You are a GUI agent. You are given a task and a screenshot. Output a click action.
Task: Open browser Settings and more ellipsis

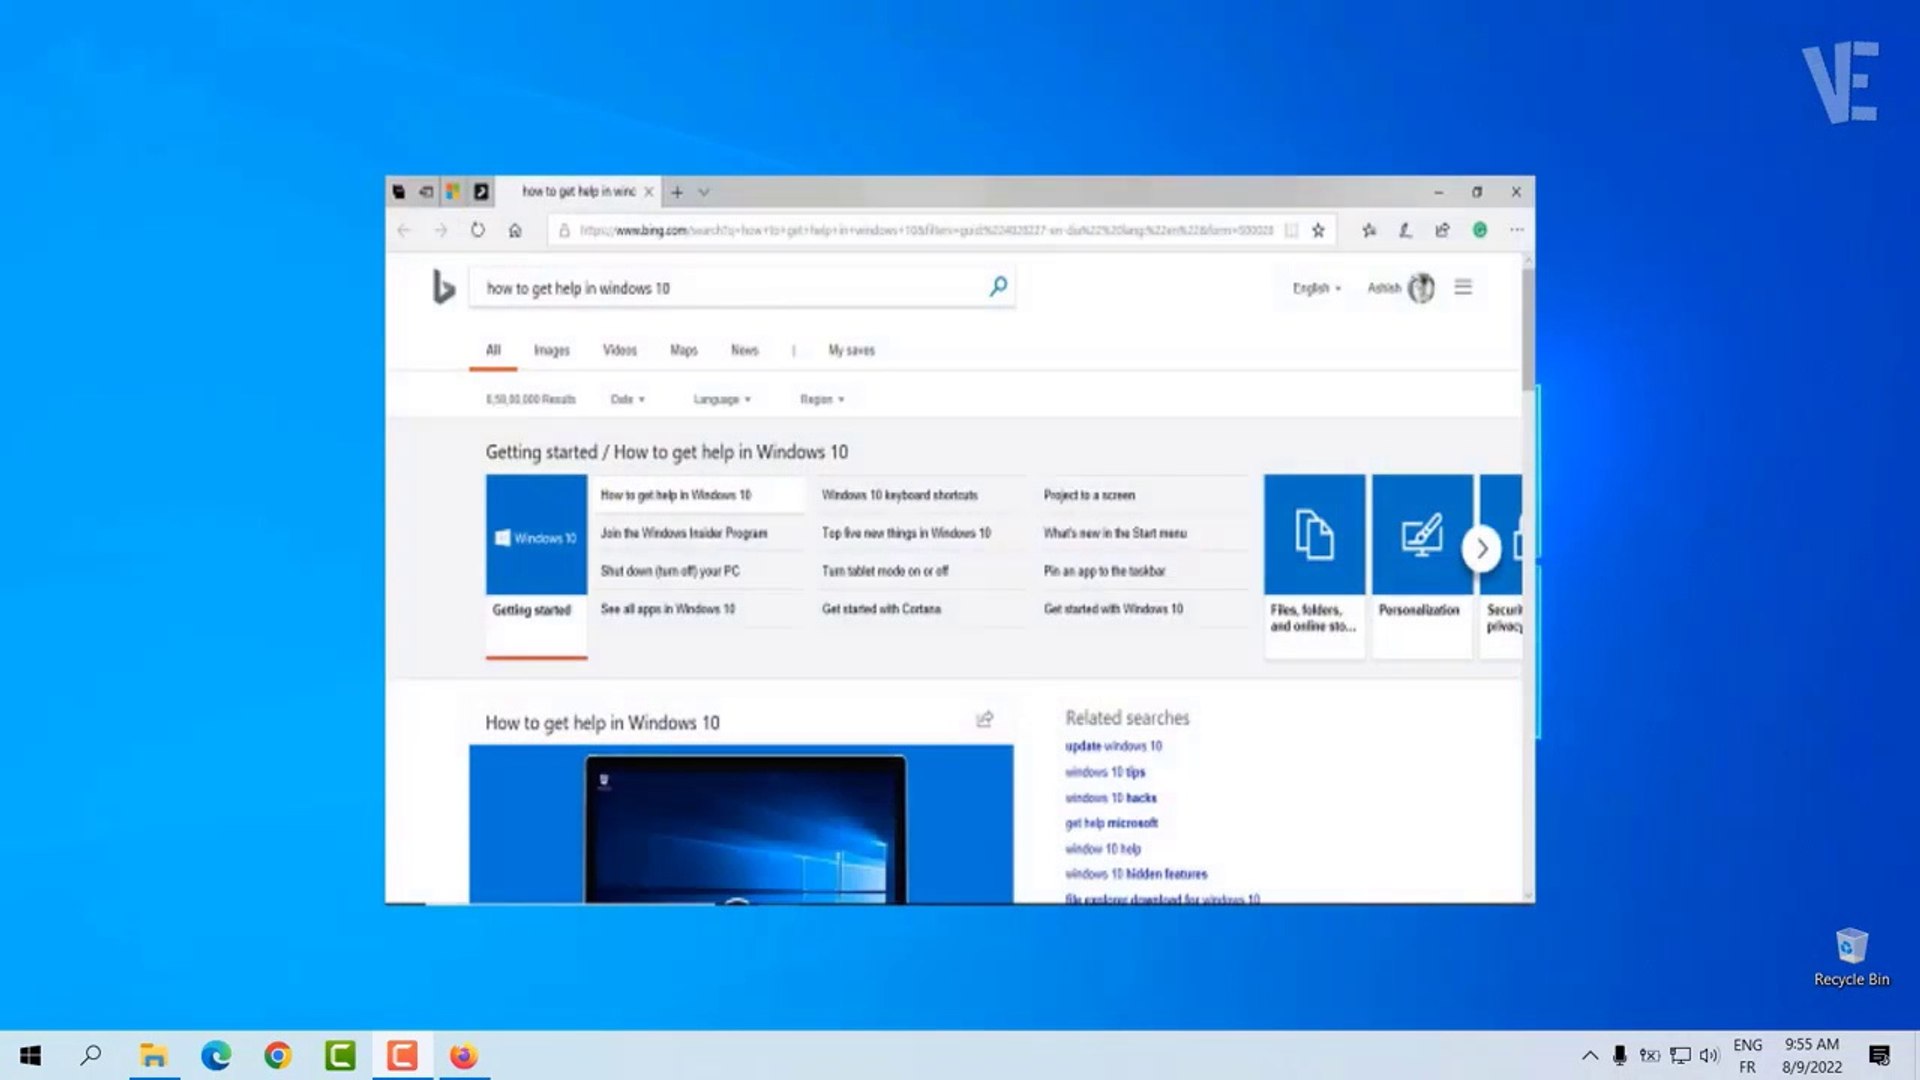(x=1517, y=230)
